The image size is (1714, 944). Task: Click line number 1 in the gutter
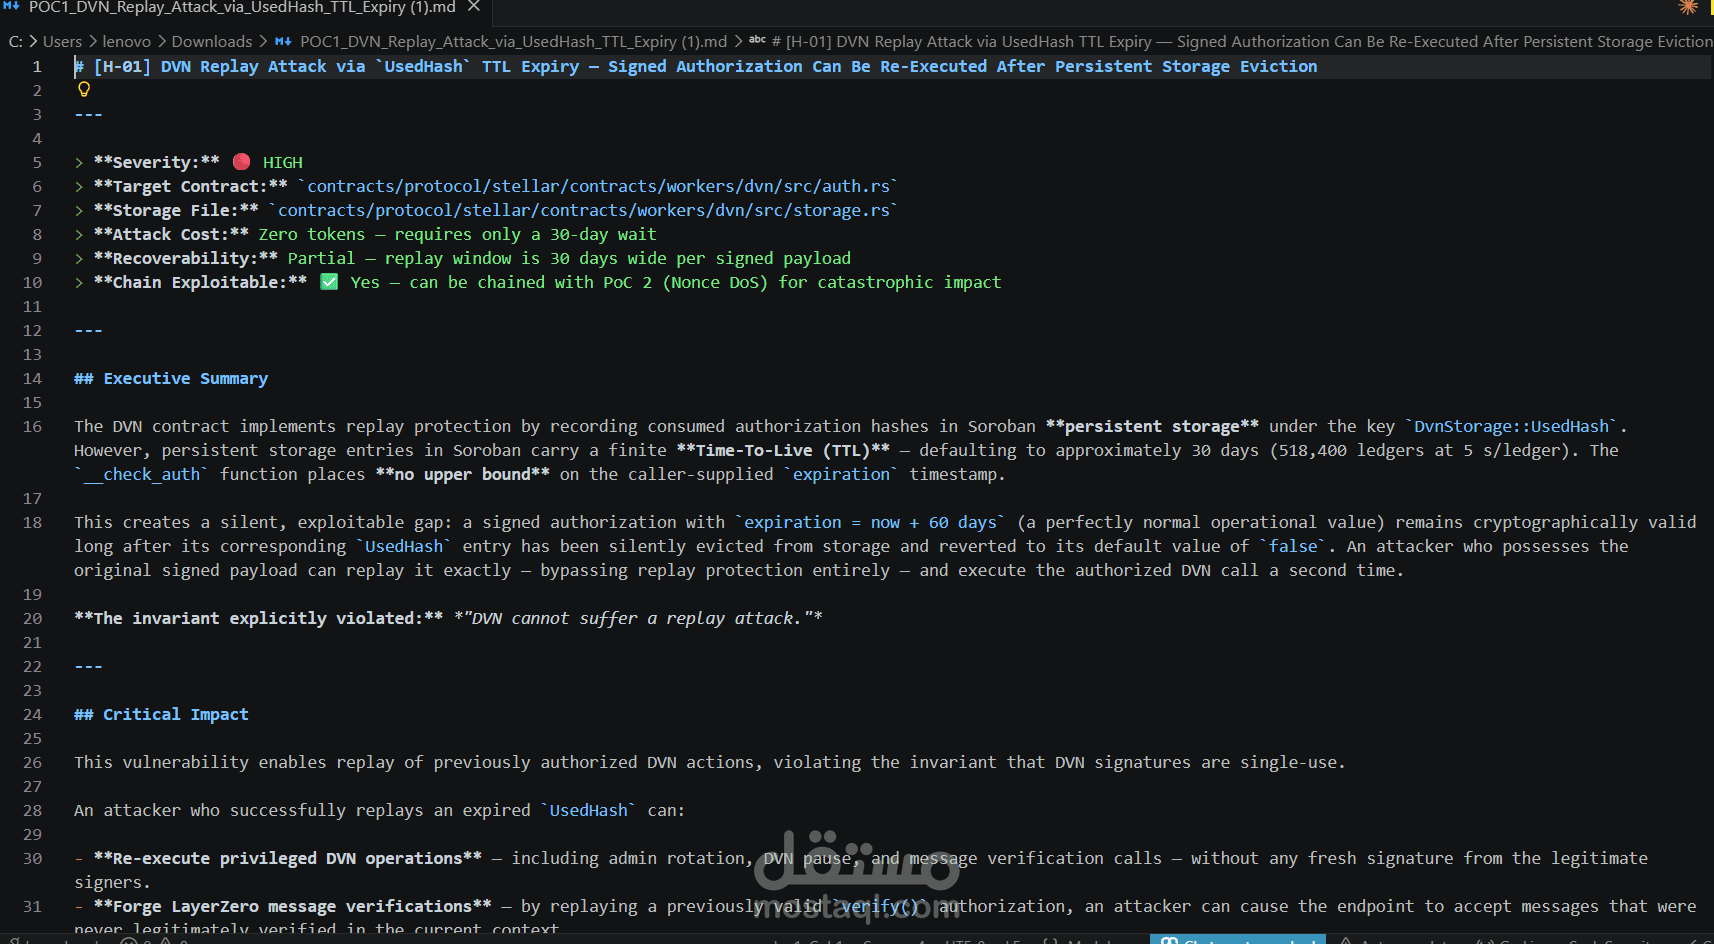pyautogui.click(x=37, y=66)
